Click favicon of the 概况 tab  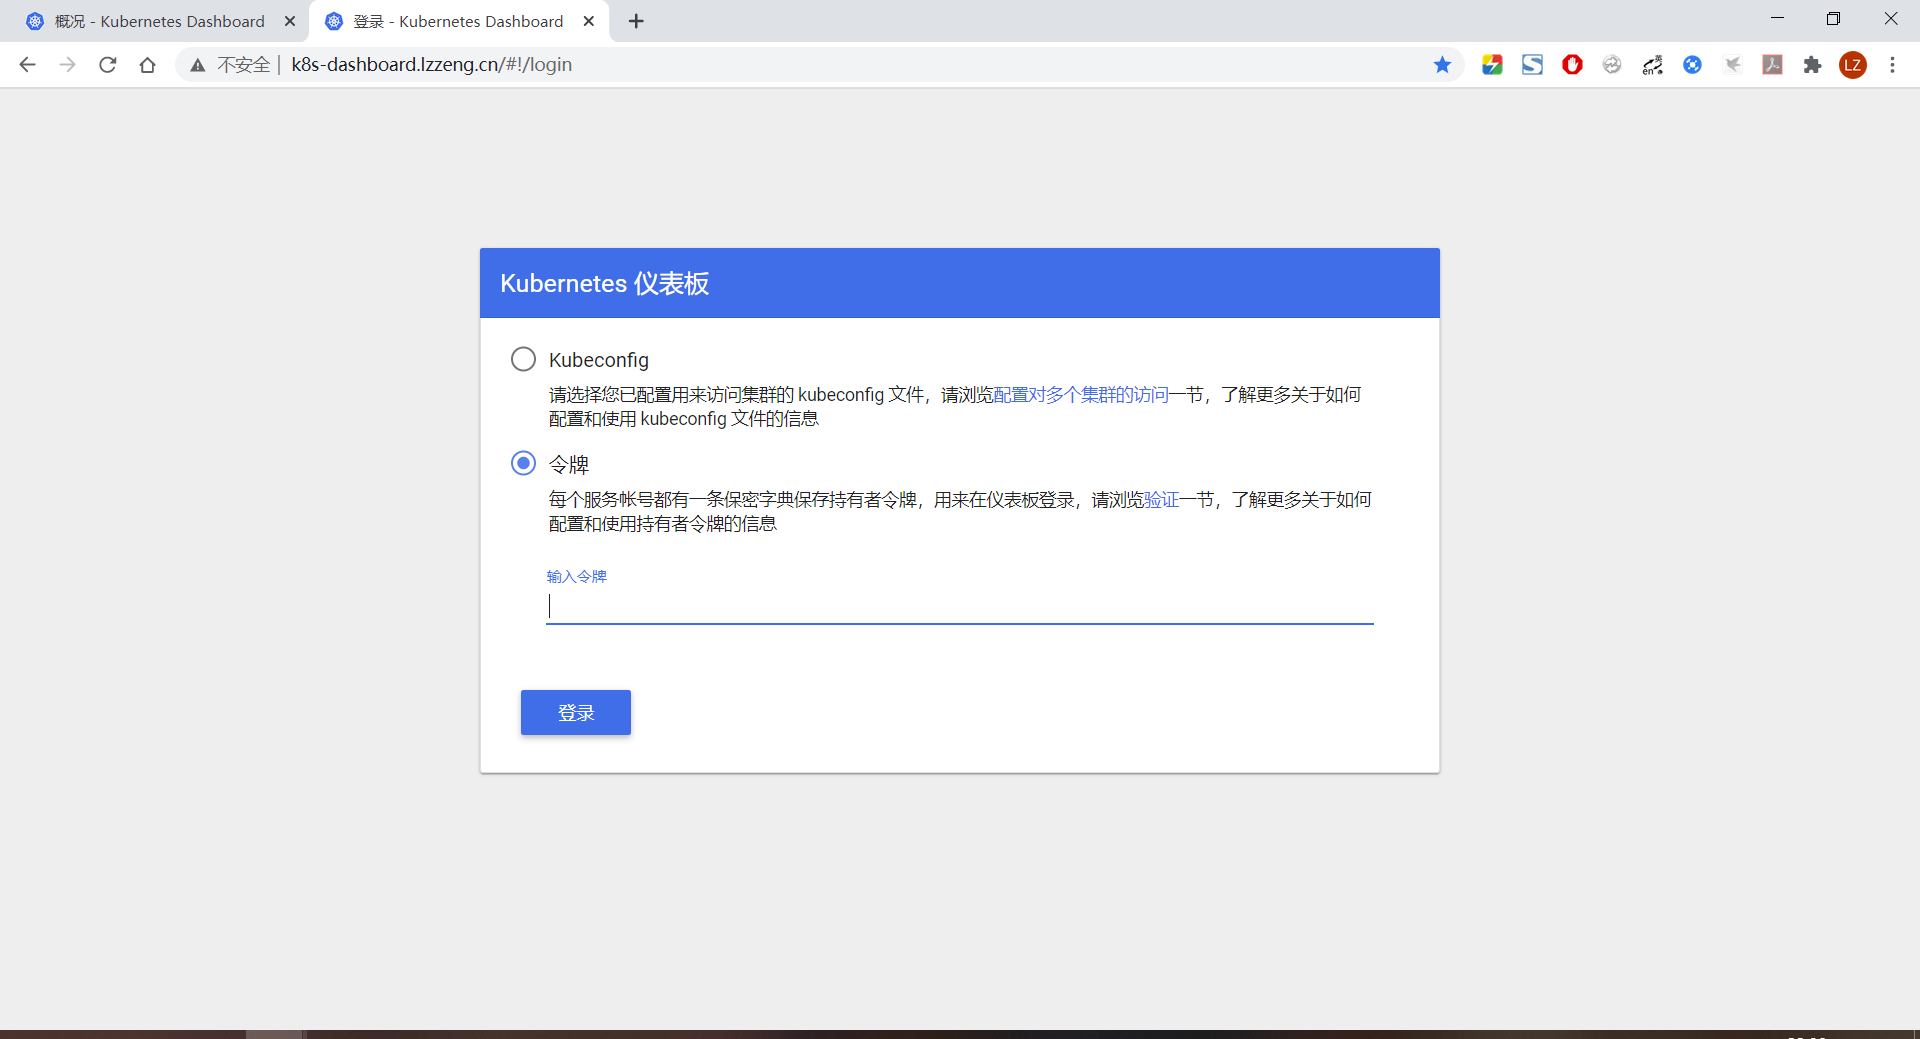click(35, 21)
